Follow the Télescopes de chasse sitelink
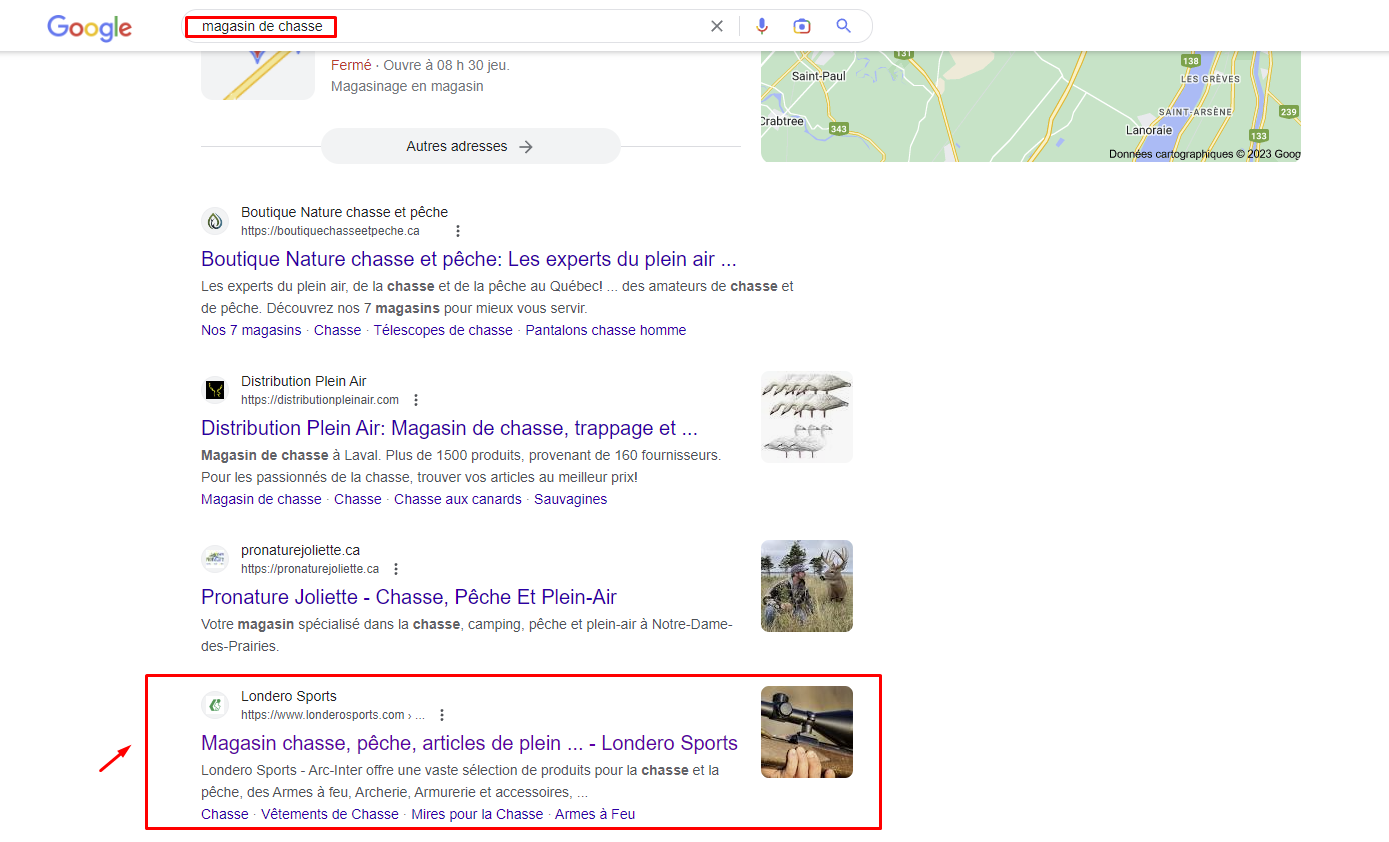Screen dimensions: 1389x842 tap(443, 330)
